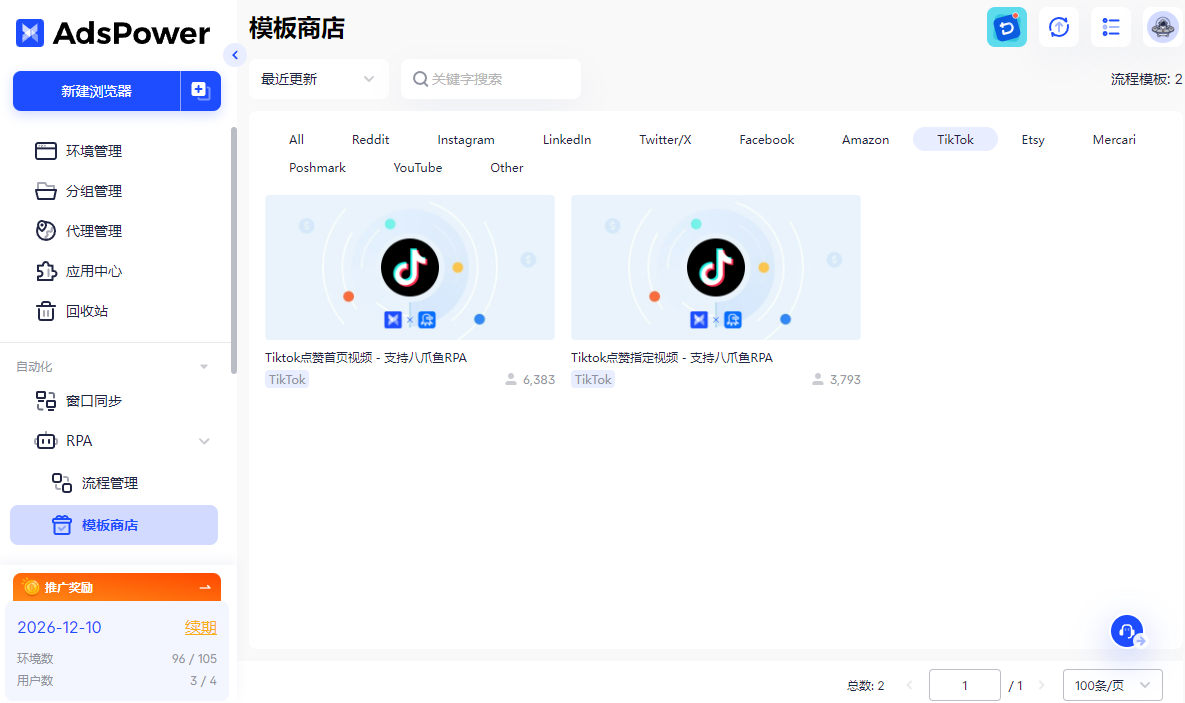
Task: Click the 窗口同步 sync icon
Action: pos(45,401)
